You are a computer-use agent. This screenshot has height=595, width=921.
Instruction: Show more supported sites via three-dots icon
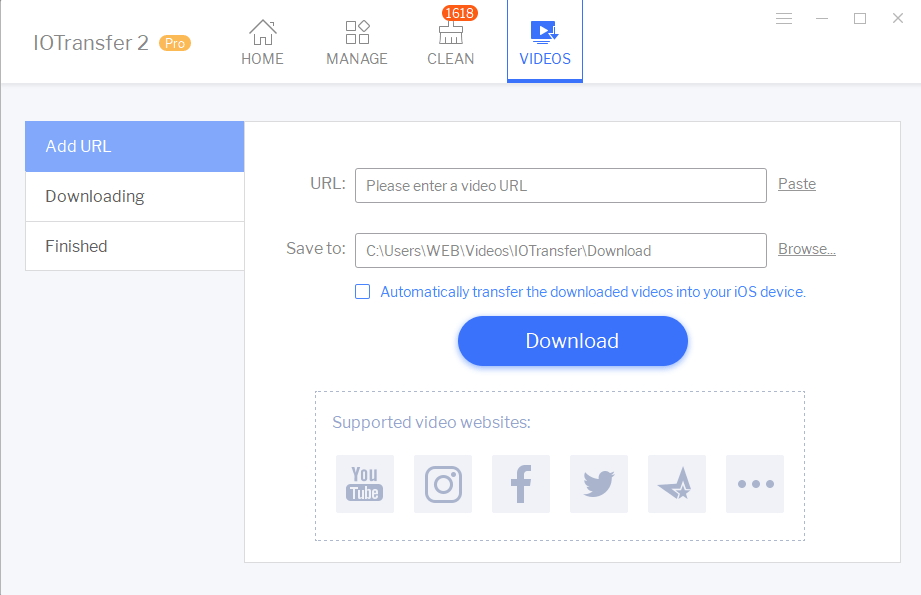(x=755, y=484)
